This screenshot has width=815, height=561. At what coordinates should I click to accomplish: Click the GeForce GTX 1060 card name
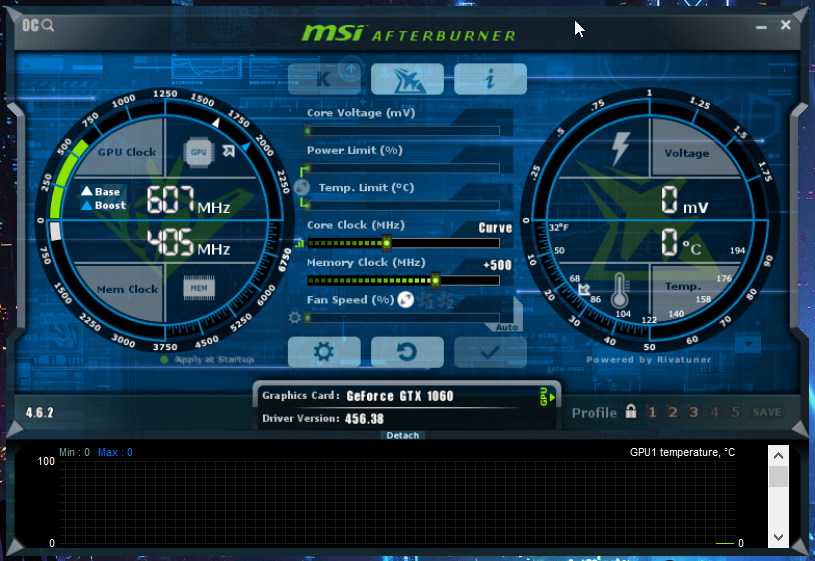400,396
